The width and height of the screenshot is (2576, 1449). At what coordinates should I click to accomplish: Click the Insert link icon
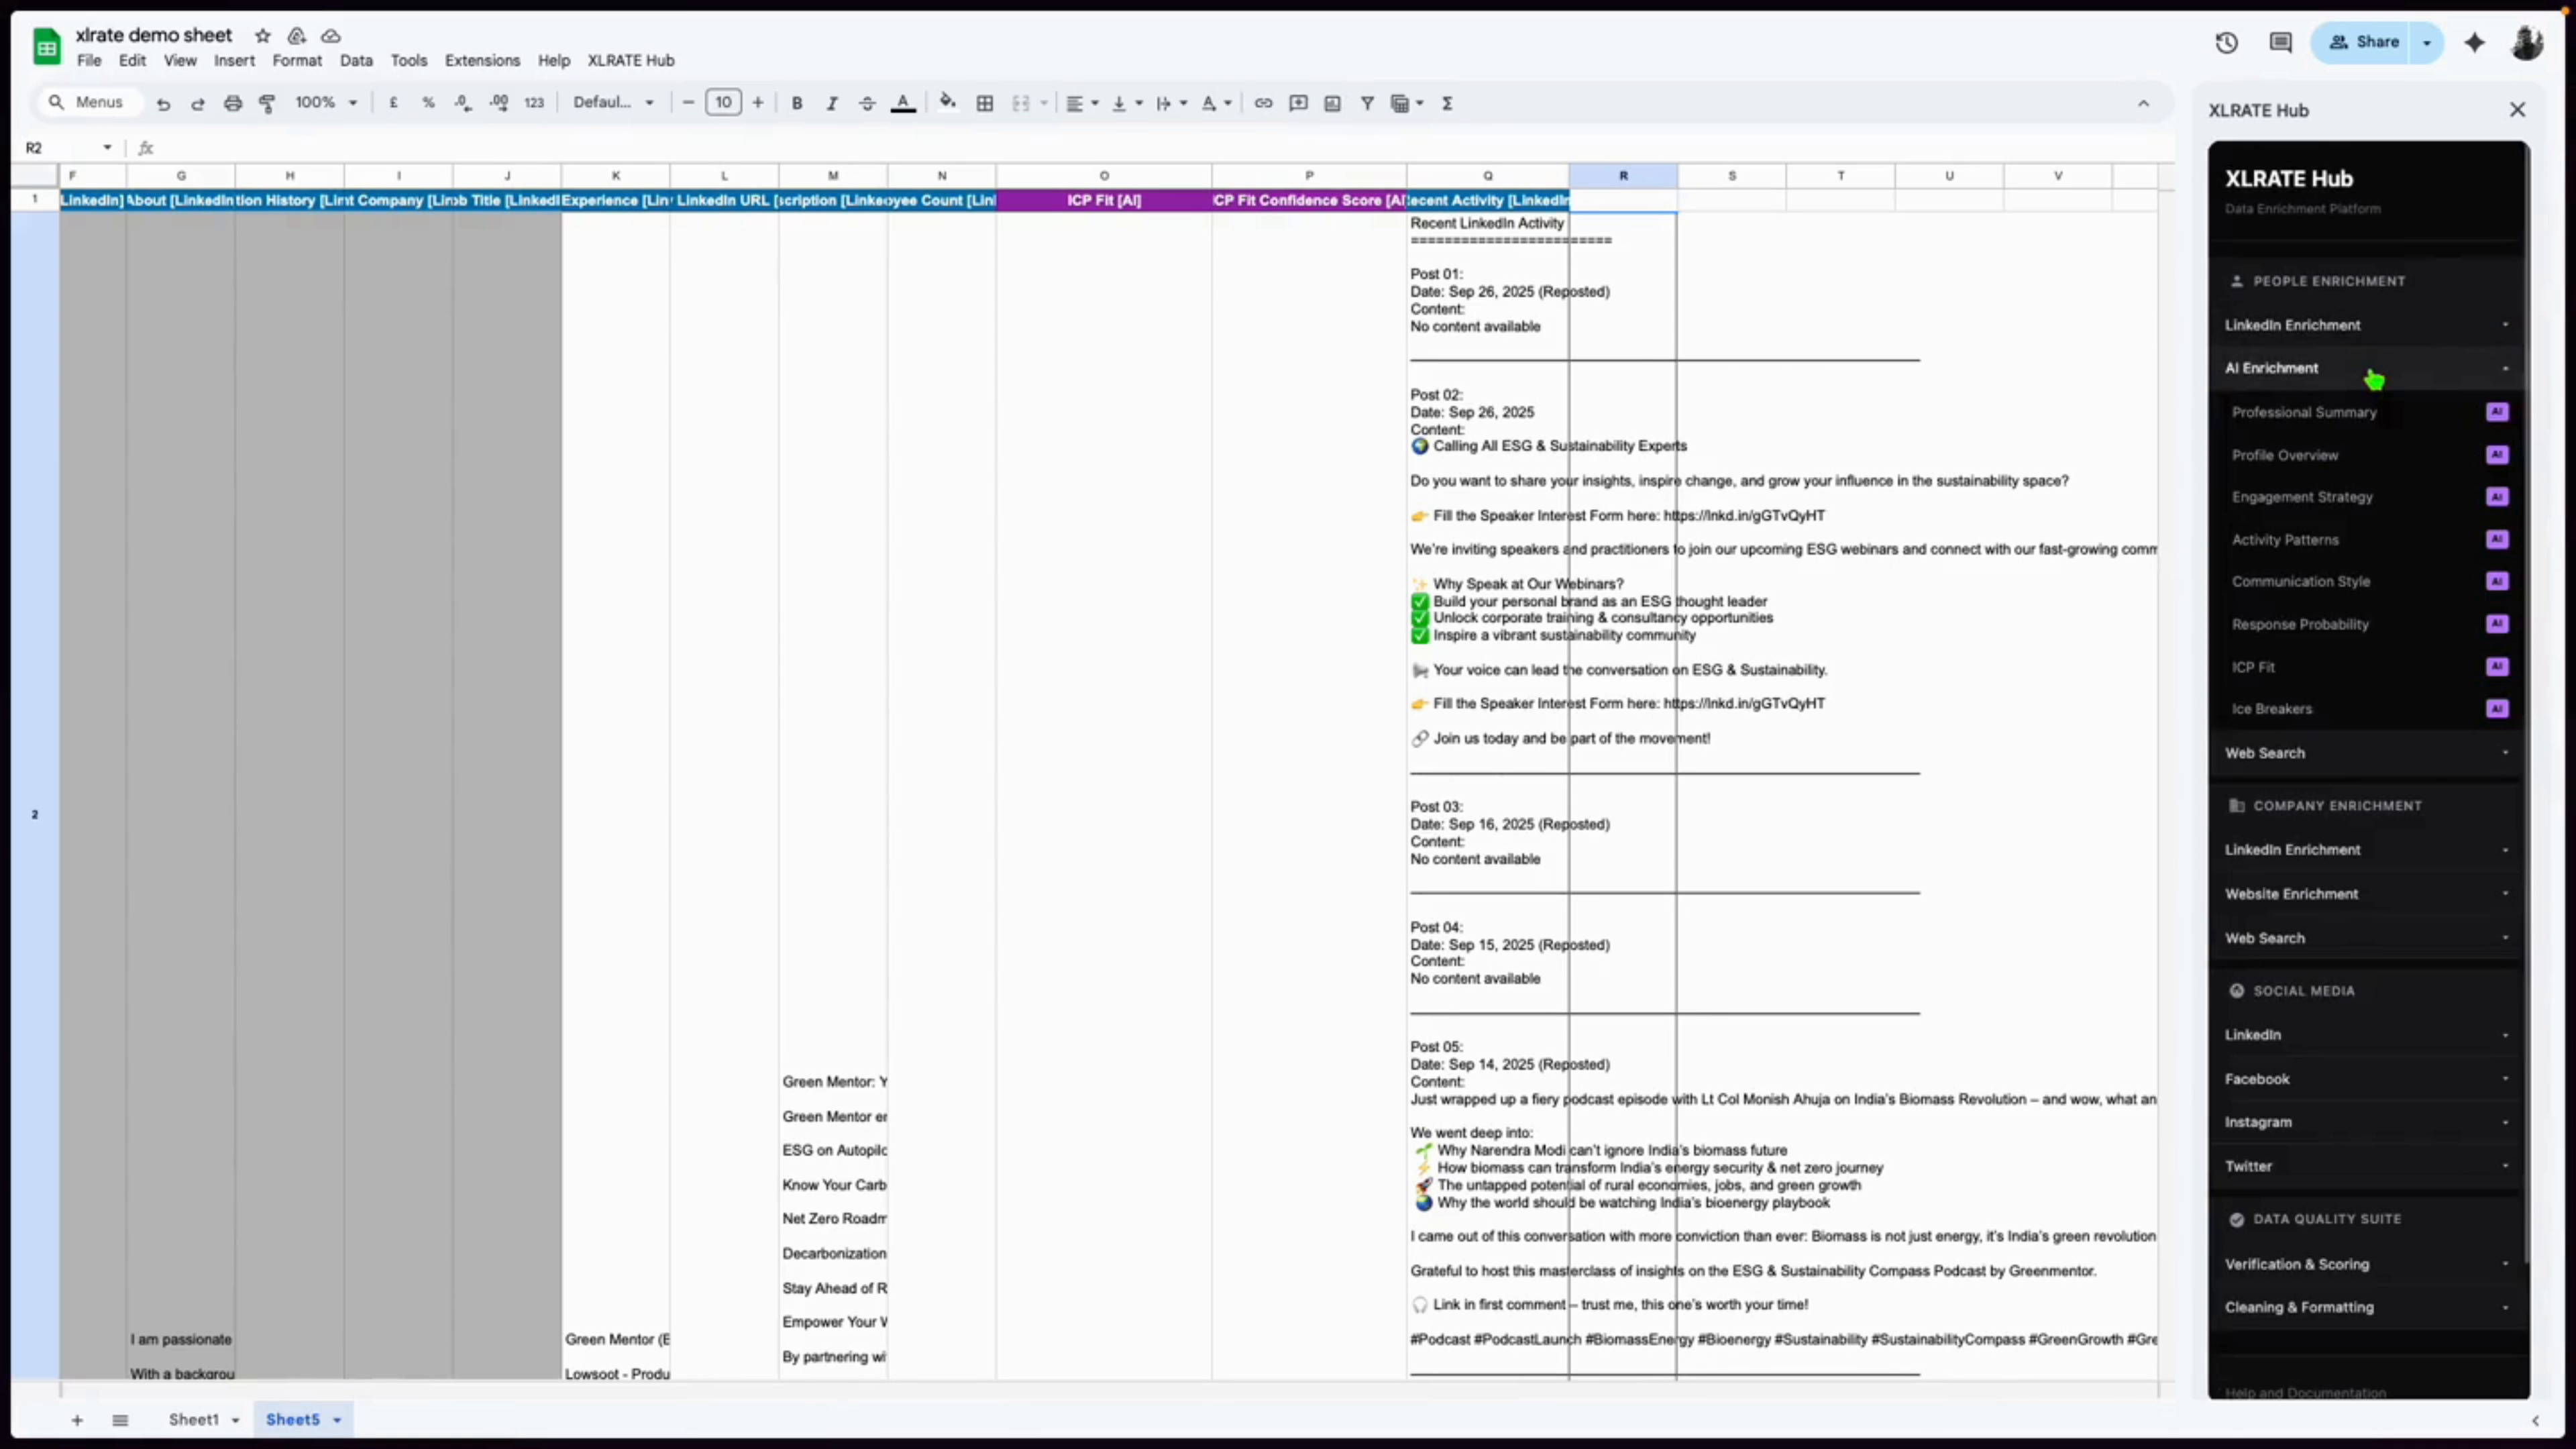1263,102
